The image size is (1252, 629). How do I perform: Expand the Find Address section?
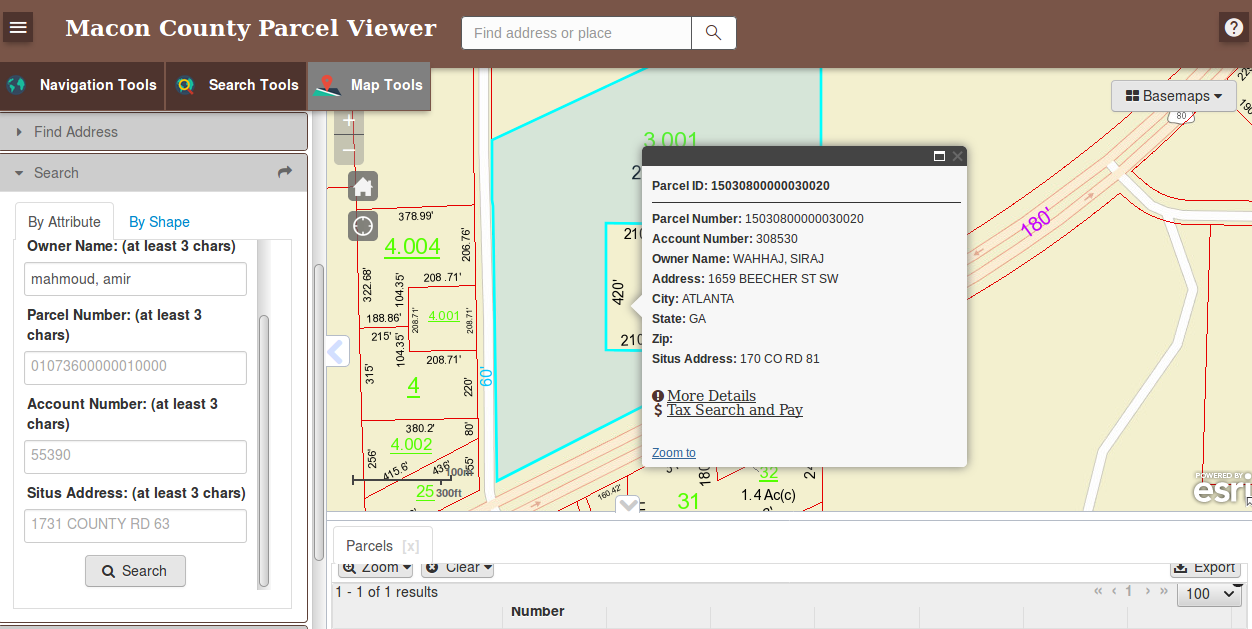[153, 132]
